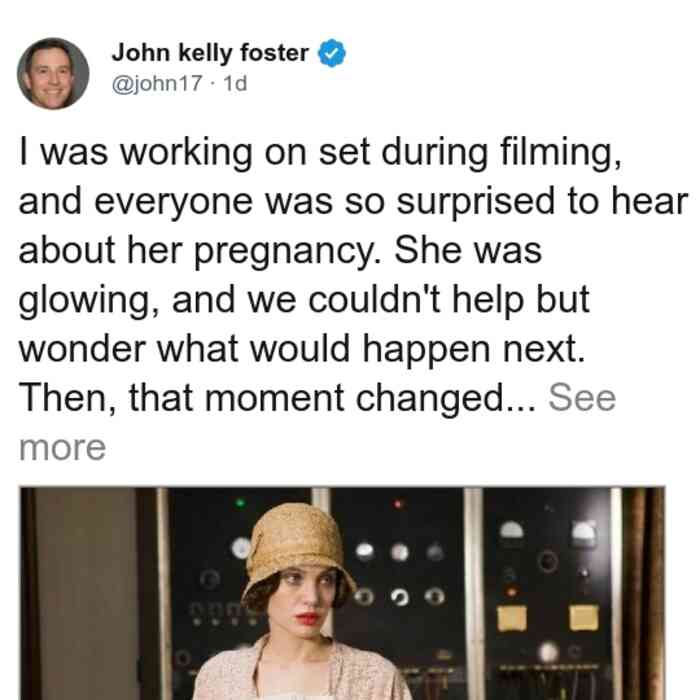Screen dimensions: 700x700
Task: Open the post via the 1d timestamp
Action: coord(235,83)
